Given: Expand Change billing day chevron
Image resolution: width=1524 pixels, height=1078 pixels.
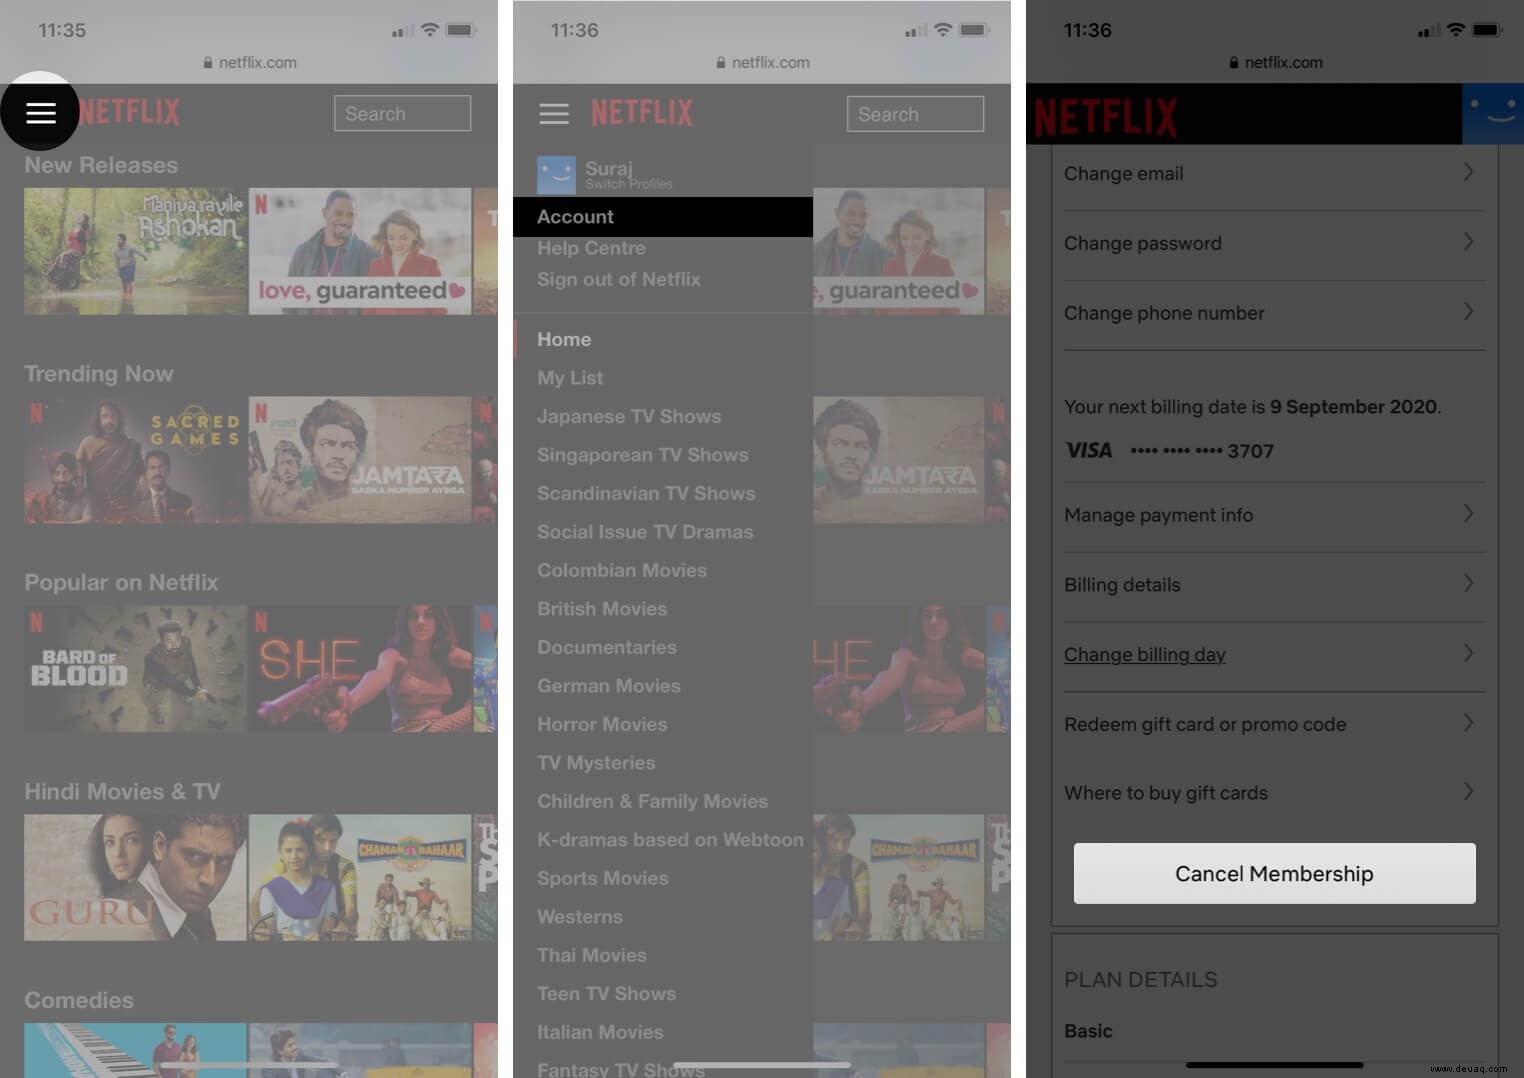Looking at the screenshot, I should tap(1468, 653).
